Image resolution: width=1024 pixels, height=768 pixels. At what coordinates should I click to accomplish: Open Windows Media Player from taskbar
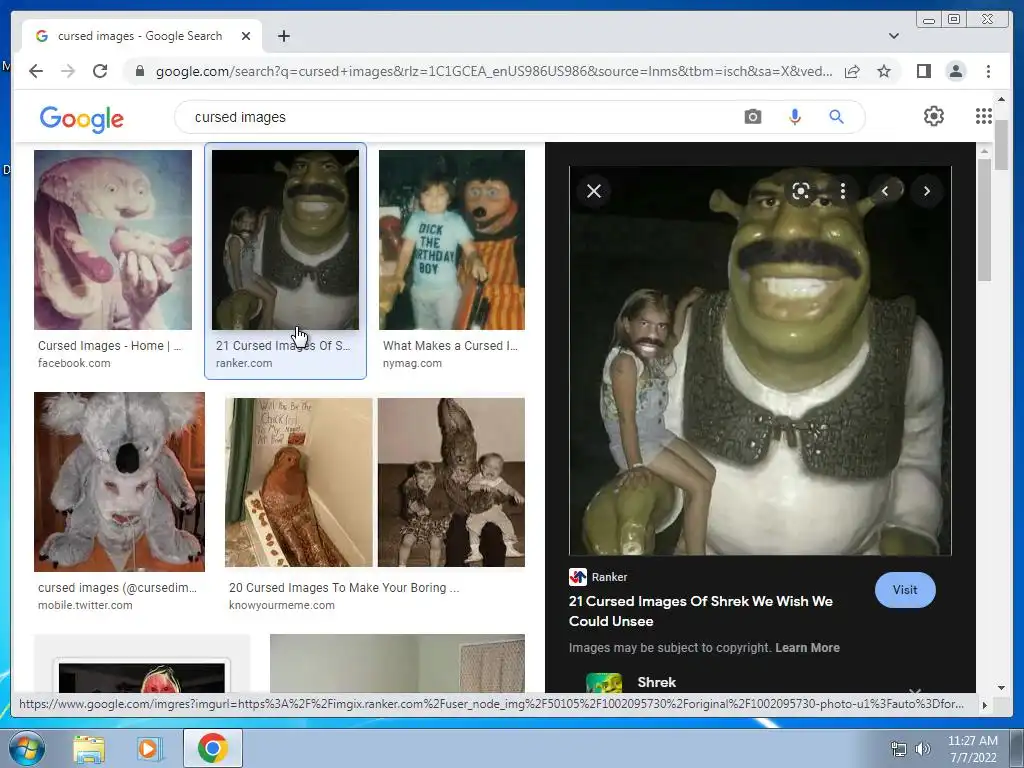(x=150, y=748)
